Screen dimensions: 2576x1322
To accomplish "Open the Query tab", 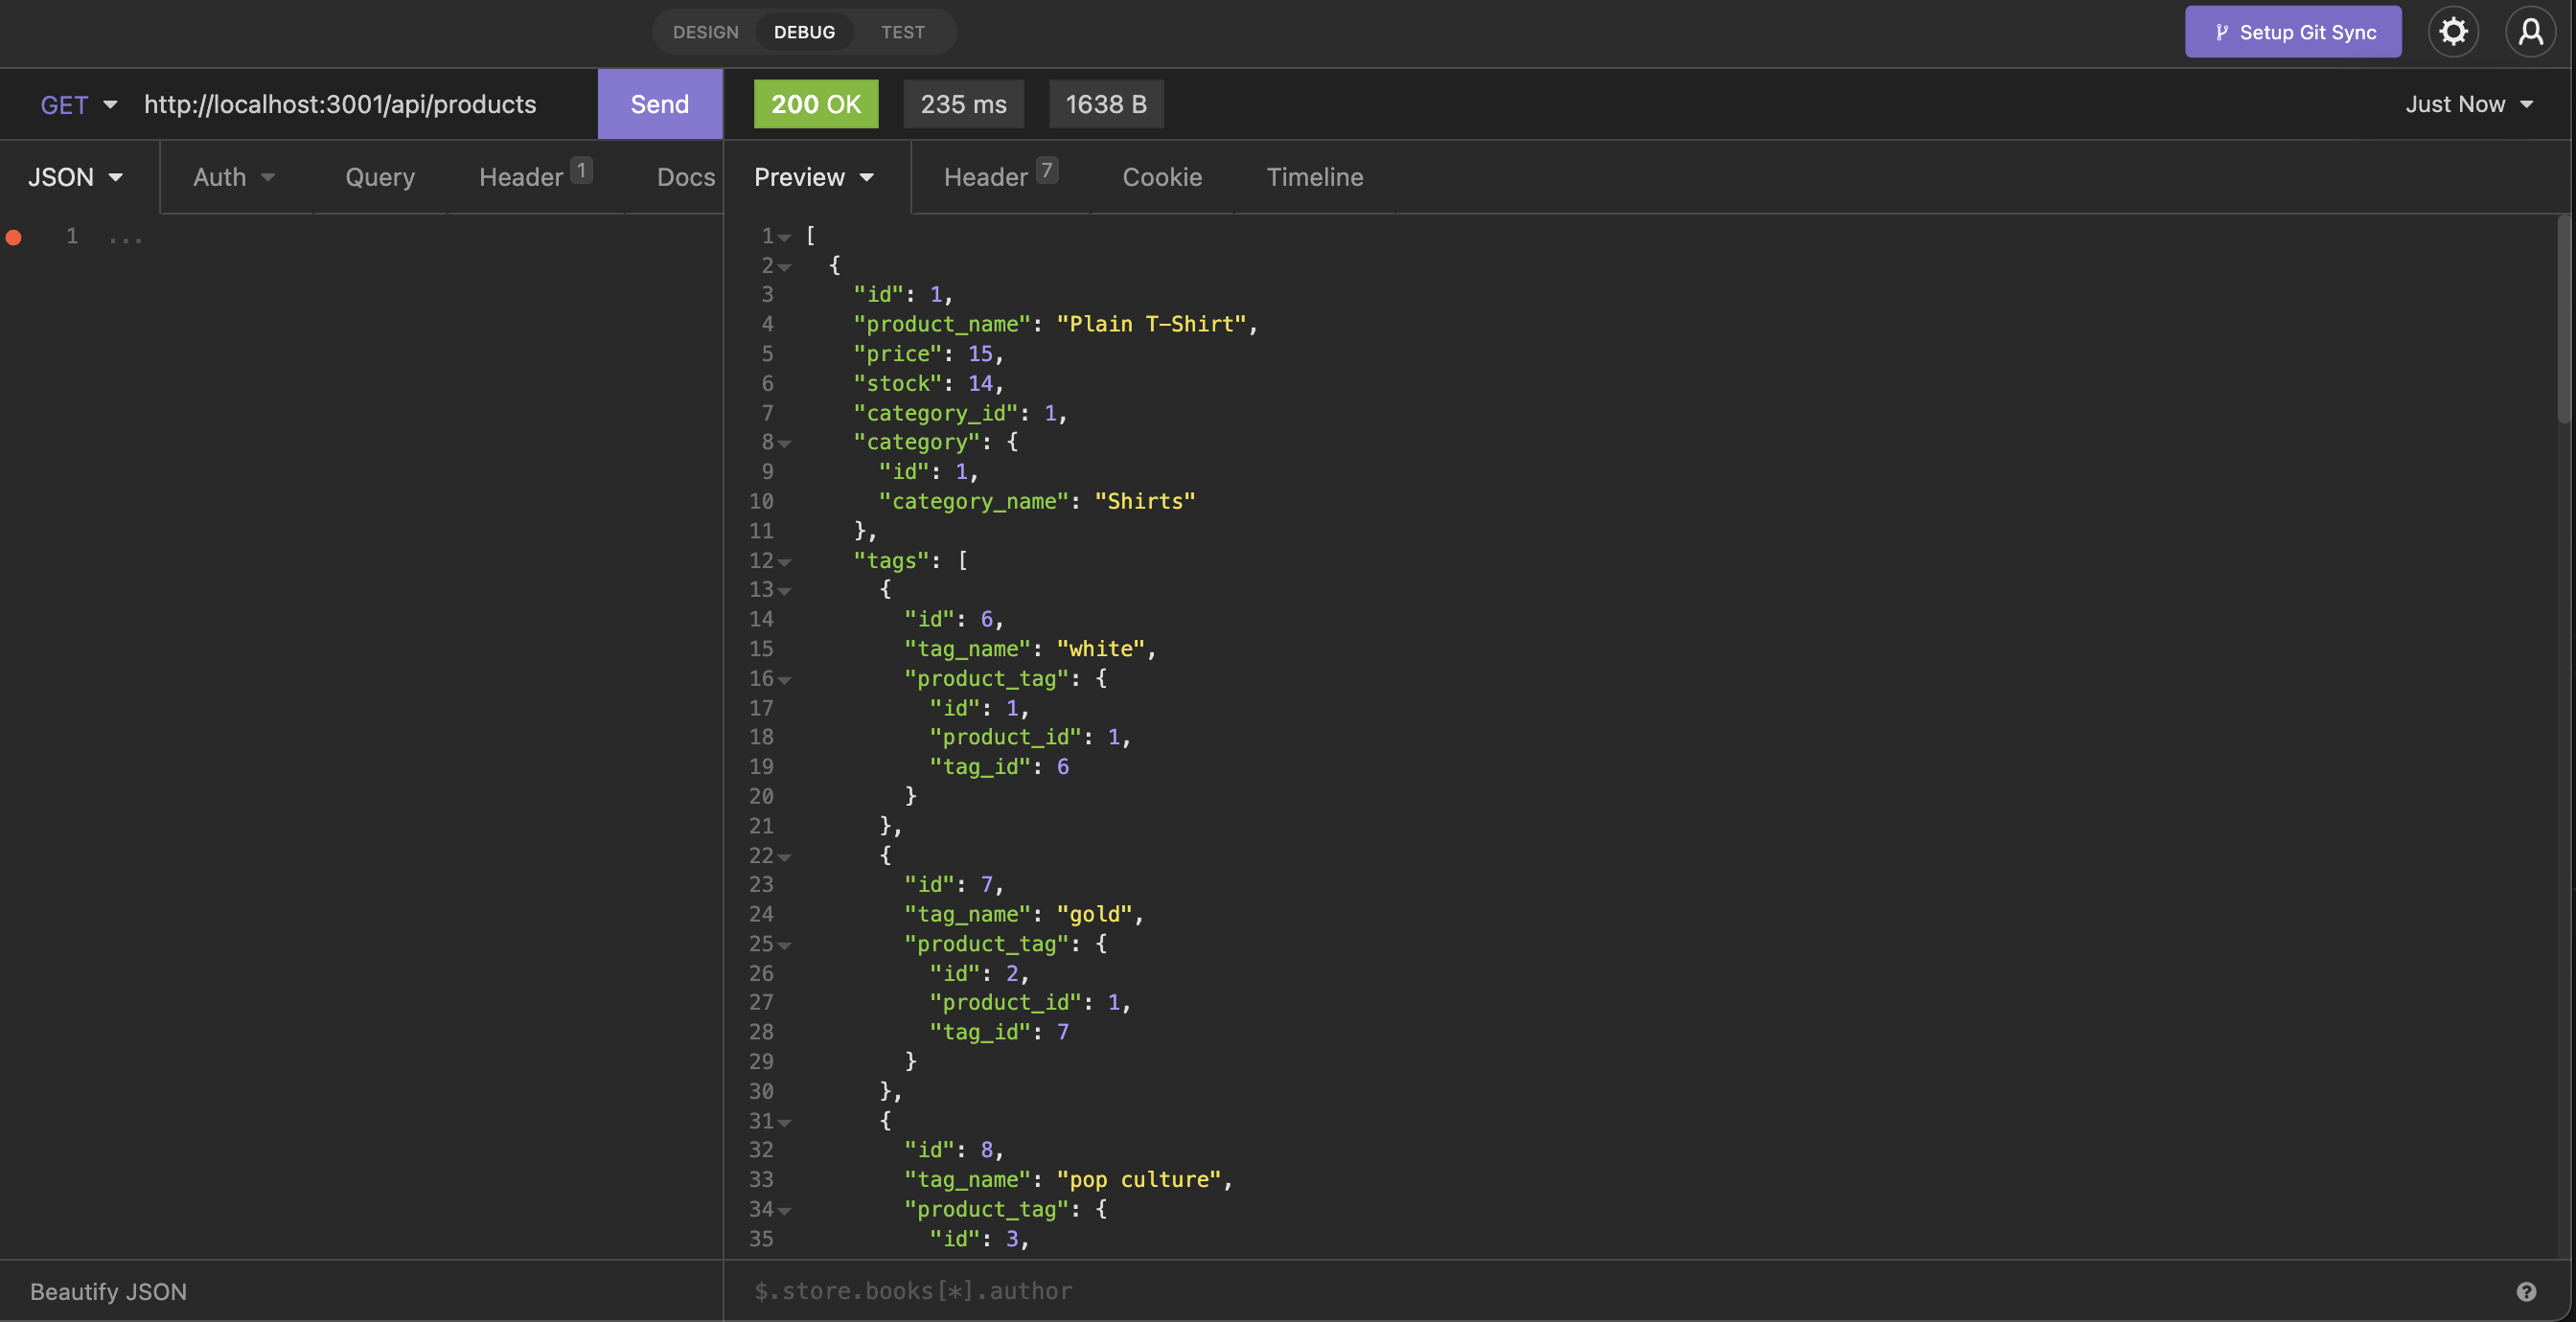I will point(380,177).
